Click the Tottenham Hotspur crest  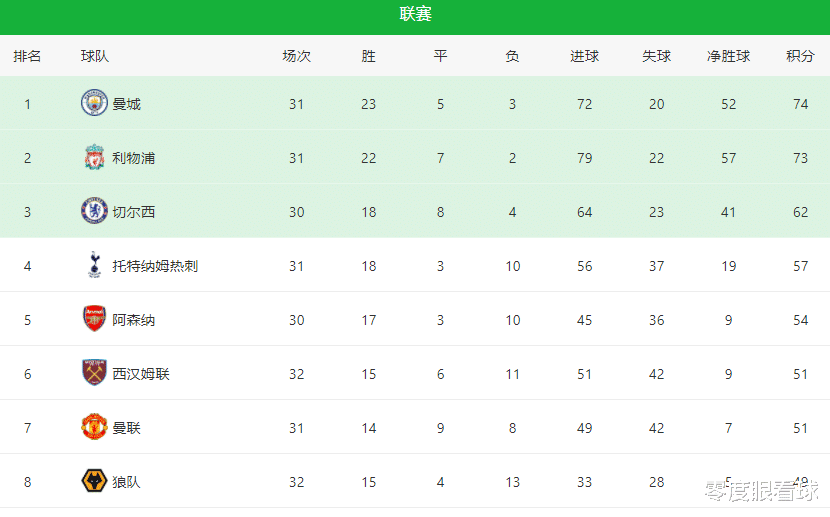pos(94,265)
